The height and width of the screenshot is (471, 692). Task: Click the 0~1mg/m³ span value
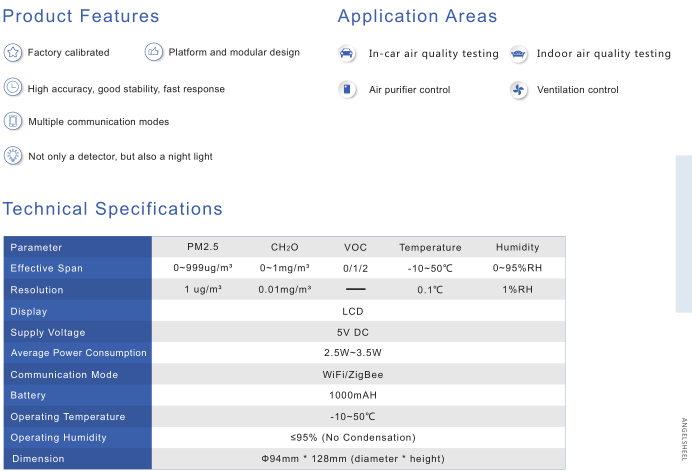[x=285, y=268]
